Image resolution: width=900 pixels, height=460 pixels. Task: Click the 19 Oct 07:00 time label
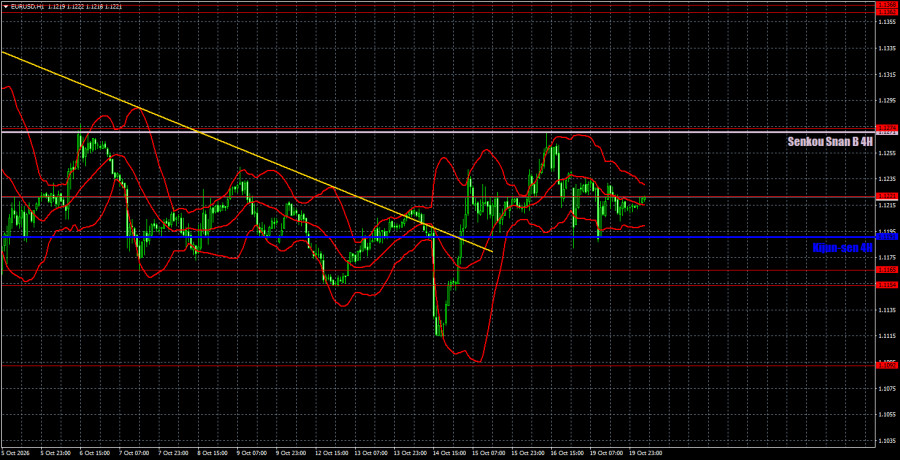pyautogui.click(x=605, y=453)
